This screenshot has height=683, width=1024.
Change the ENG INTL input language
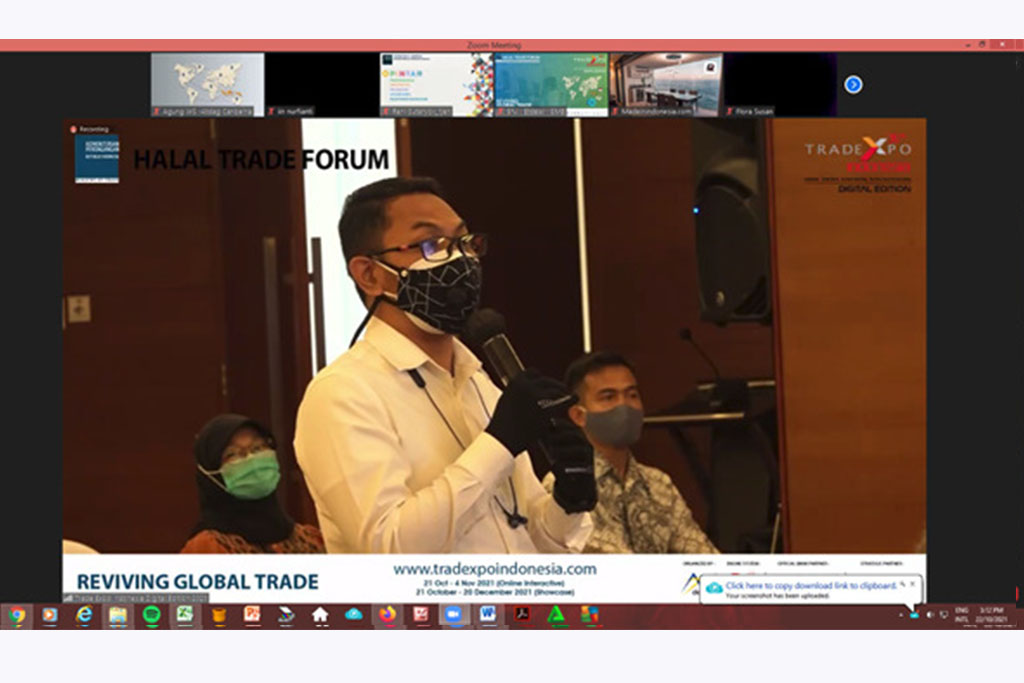point(961,615)
